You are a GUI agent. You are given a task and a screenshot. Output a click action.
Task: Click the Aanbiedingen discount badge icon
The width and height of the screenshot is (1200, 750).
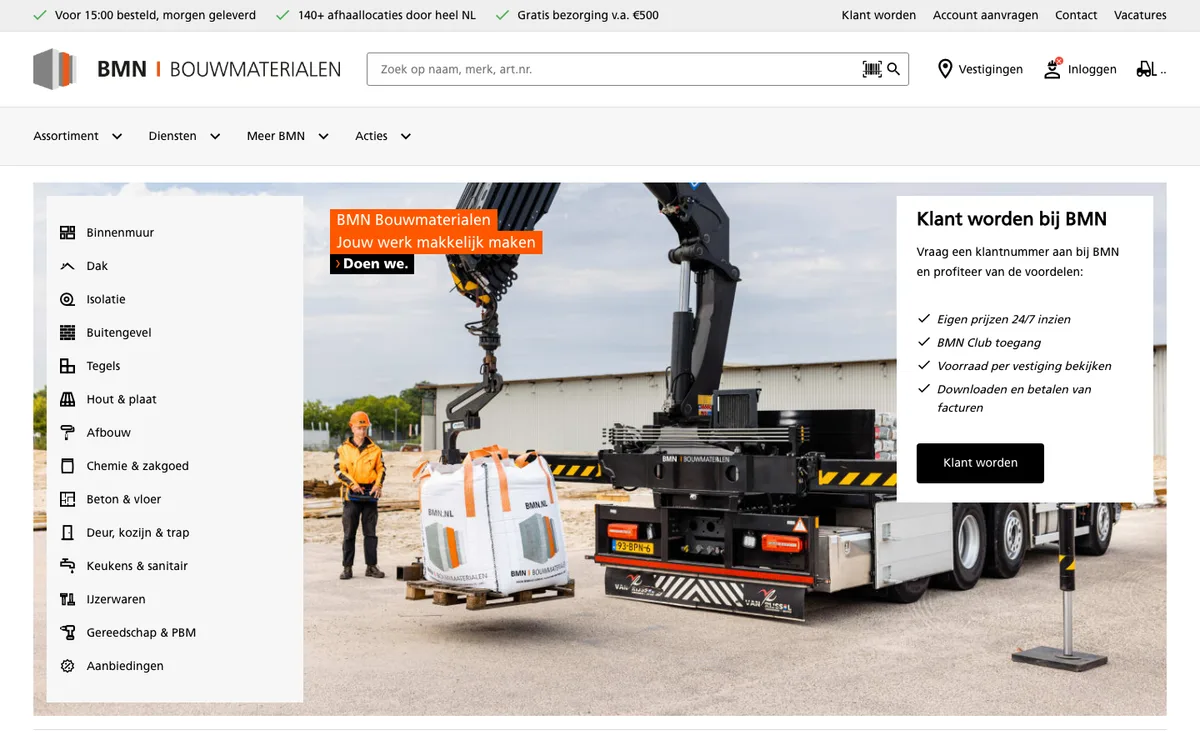click(67, 666)
